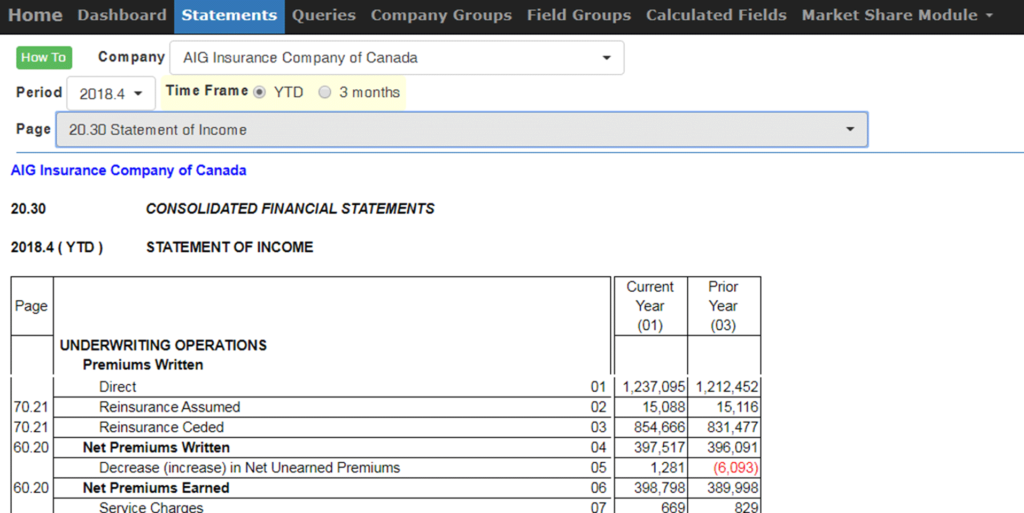Select the Statements tab

(229, 15)
